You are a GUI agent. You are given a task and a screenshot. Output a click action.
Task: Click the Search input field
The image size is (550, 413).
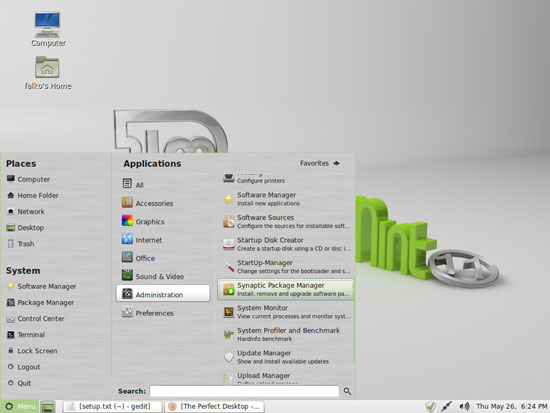coord(244,391)
